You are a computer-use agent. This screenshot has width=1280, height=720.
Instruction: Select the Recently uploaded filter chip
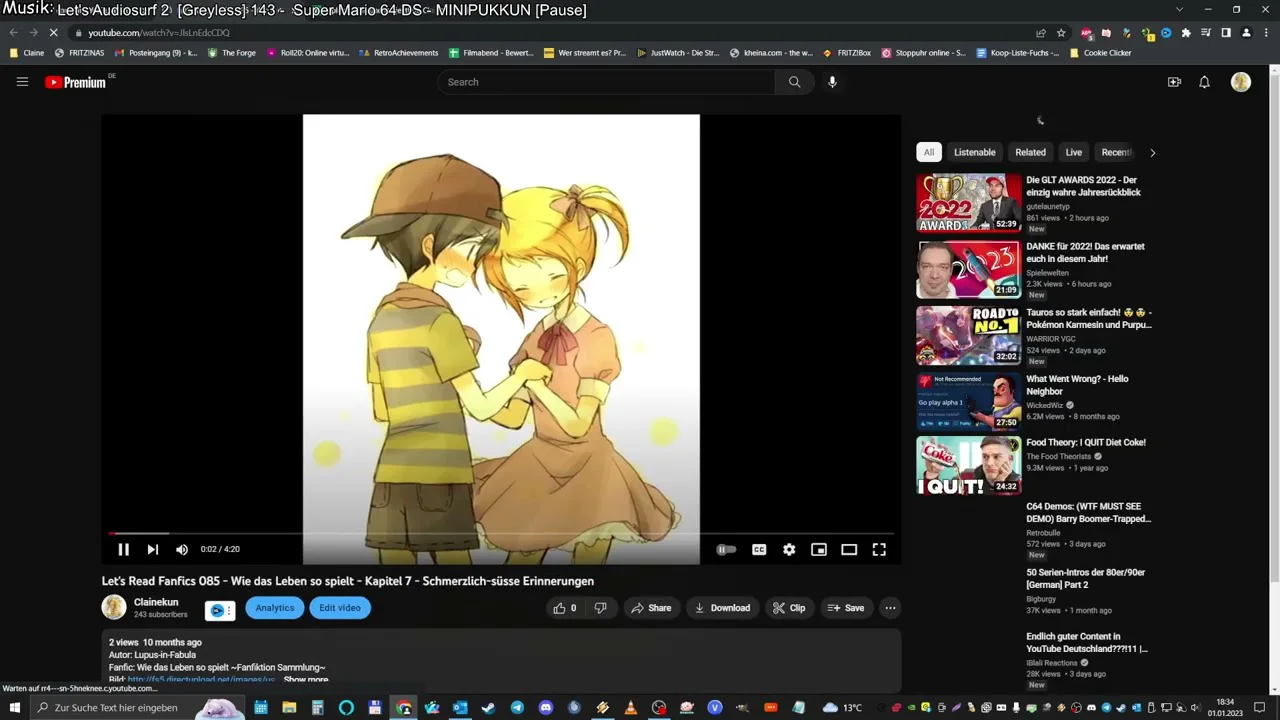coord(1116,152)
